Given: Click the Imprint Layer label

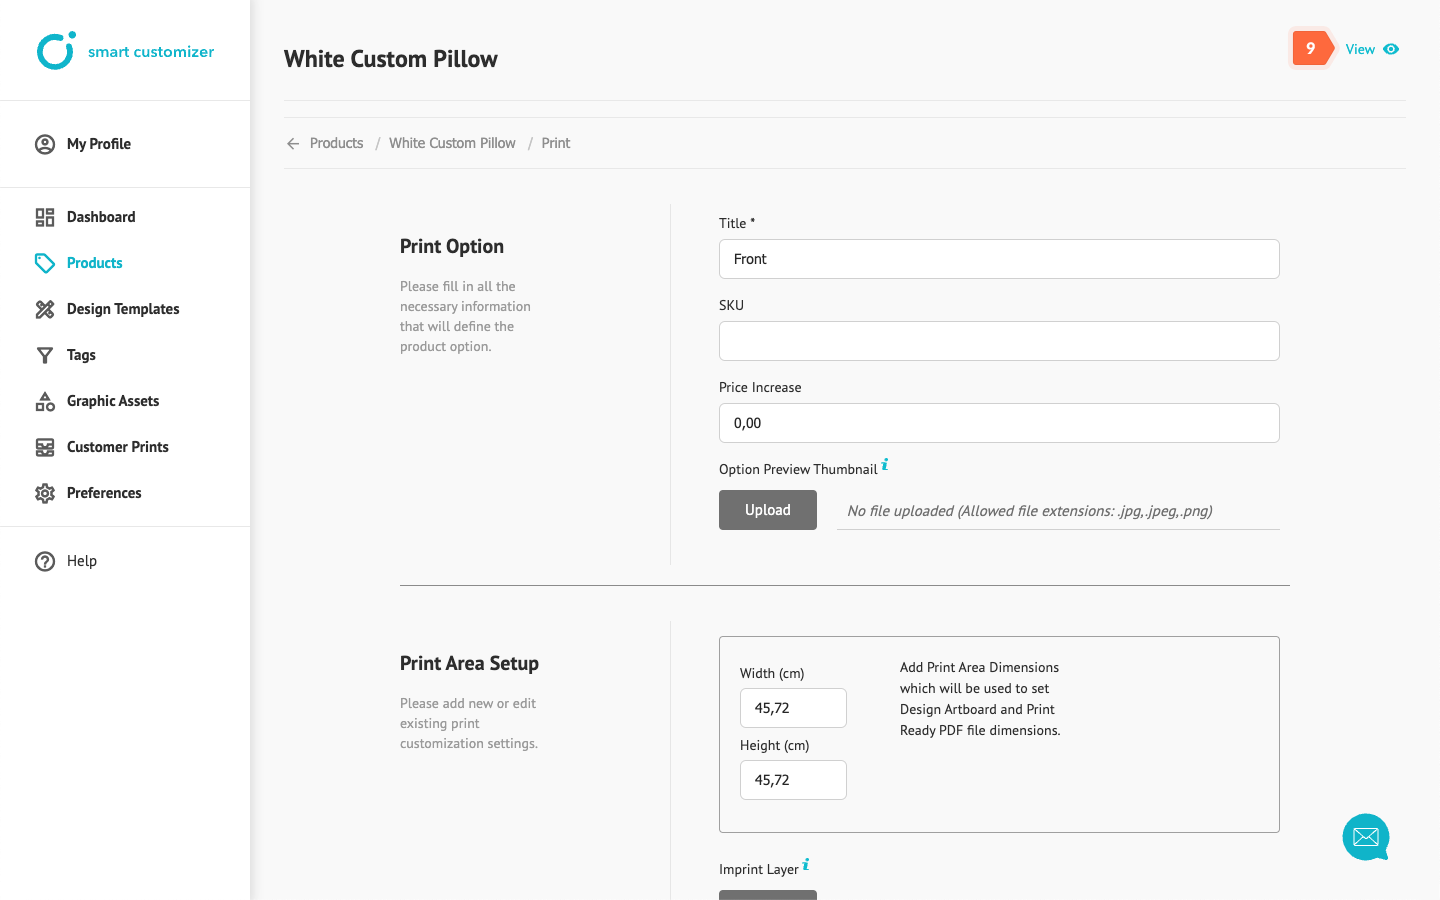Looking at the screenshot, I should click(x=759, y=869).
